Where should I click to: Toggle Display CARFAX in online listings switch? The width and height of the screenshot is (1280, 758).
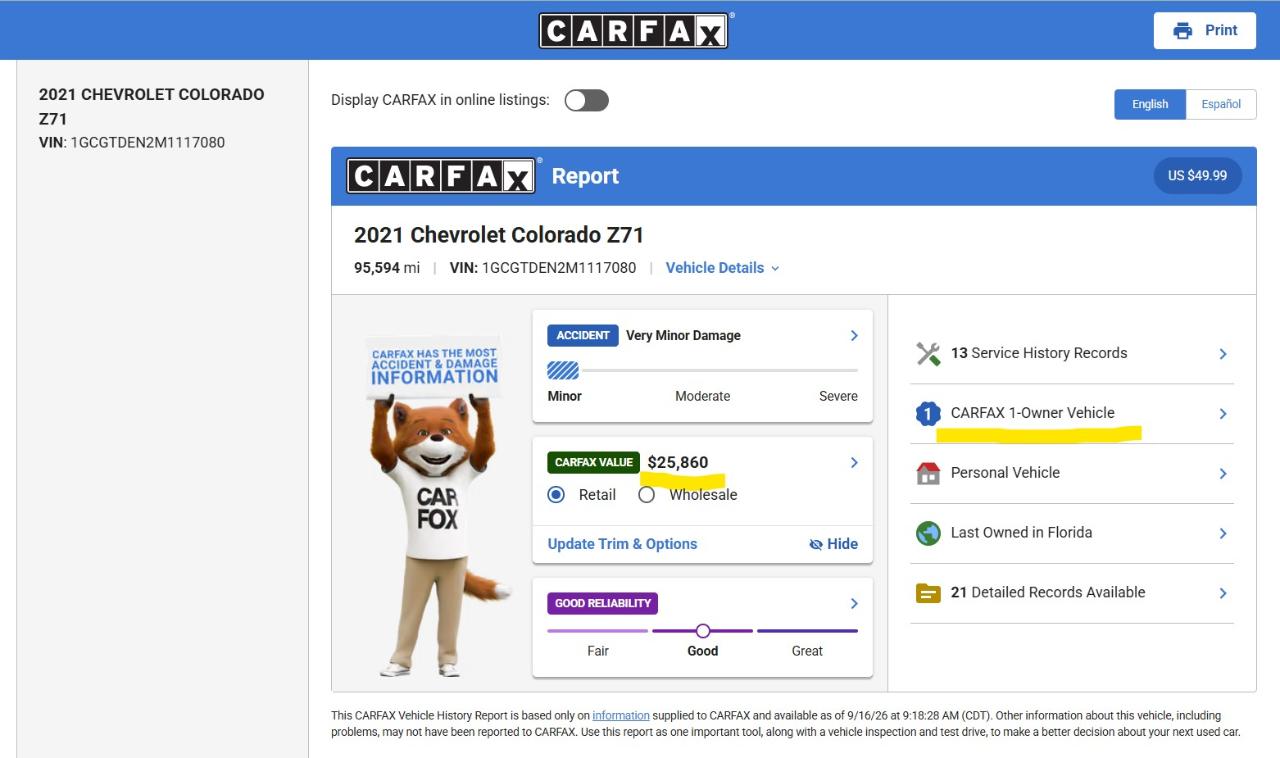pos(586,100)
